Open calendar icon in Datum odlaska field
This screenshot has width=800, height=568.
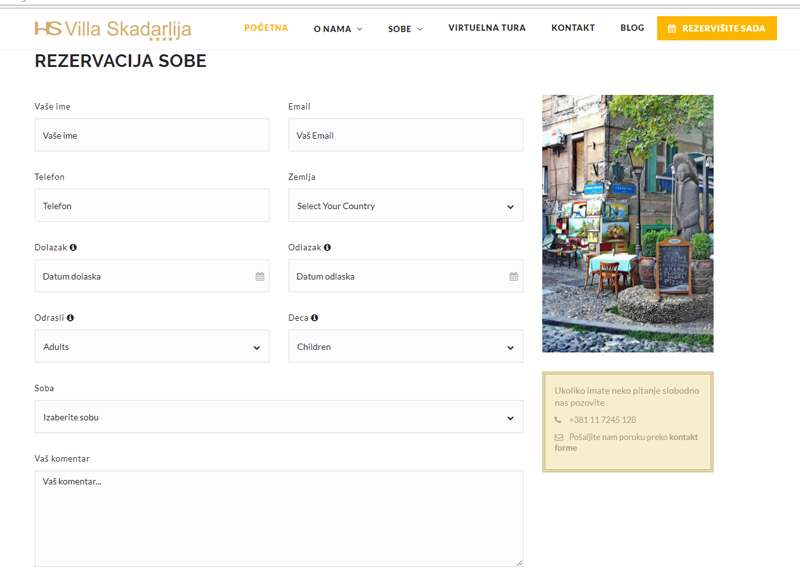[514, 276]
